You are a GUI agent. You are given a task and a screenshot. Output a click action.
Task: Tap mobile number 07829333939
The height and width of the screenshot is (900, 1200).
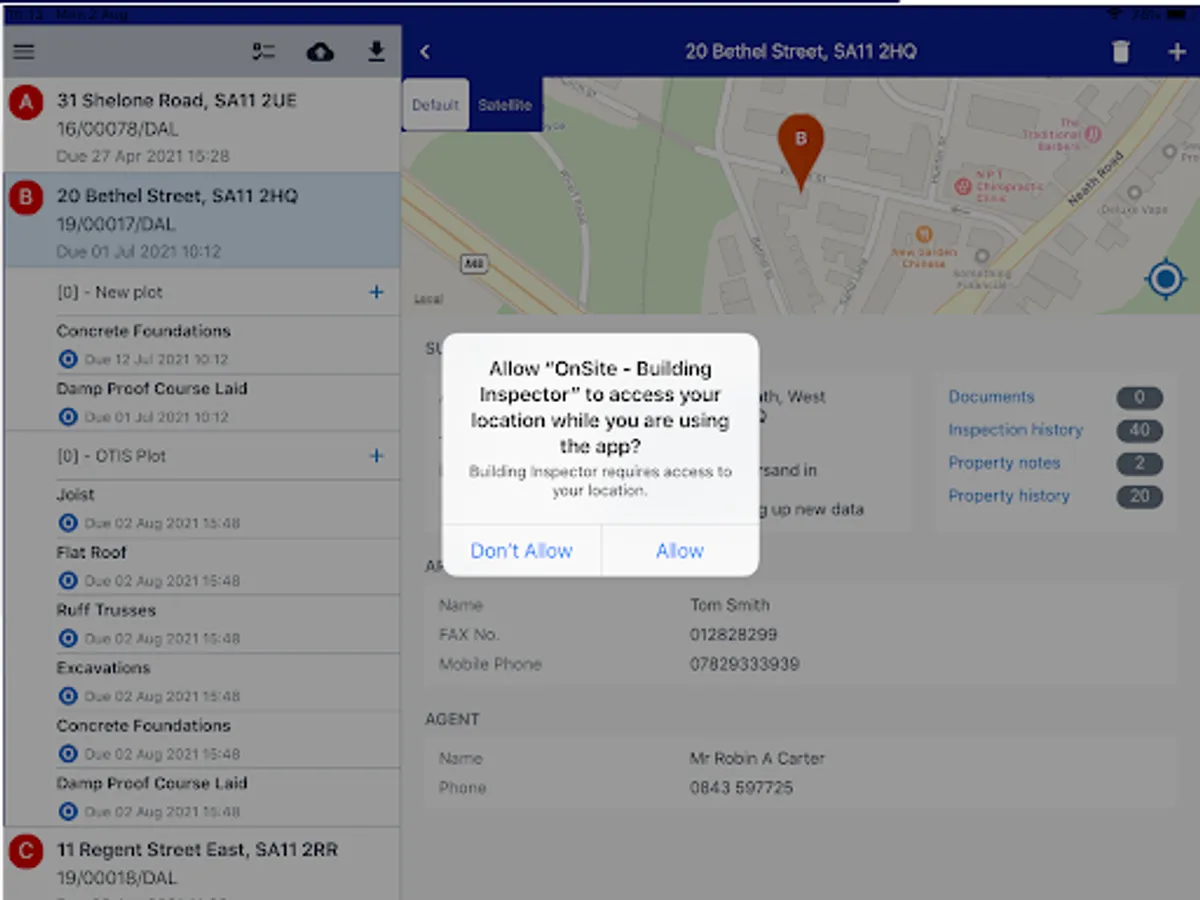point(744,665)
